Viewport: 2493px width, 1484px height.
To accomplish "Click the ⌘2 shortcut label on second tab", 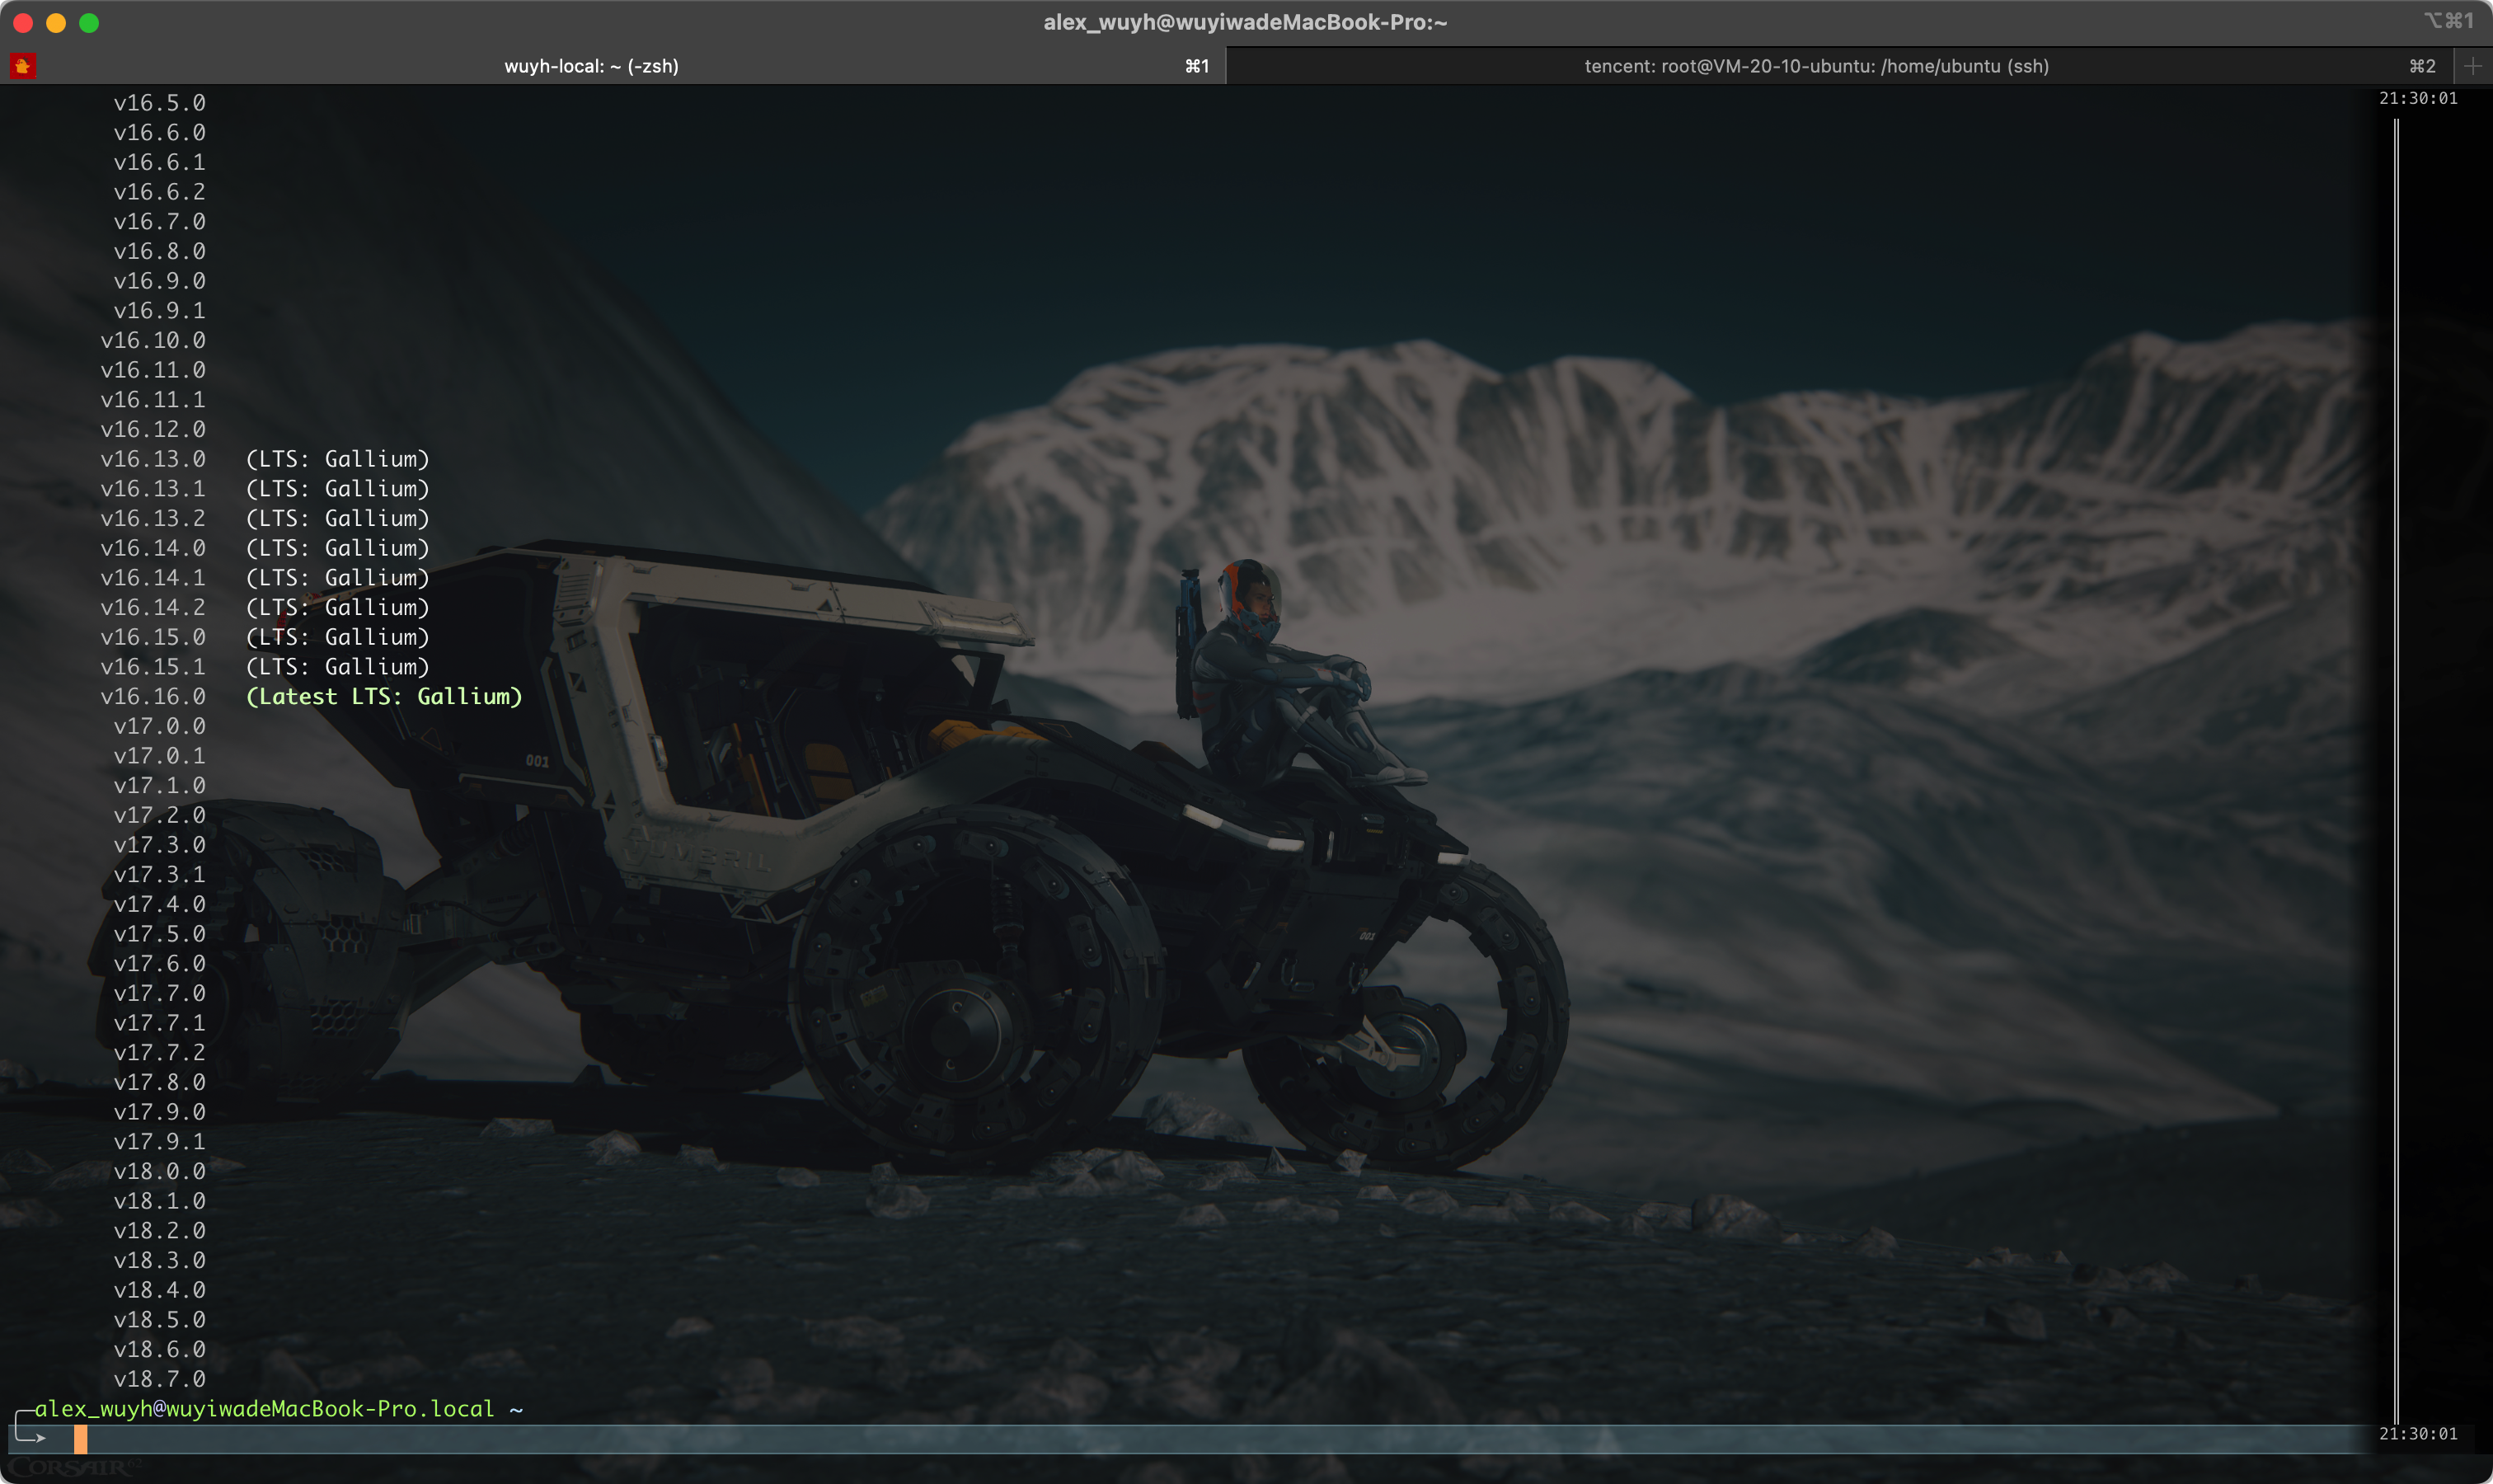I will 2422,66.
